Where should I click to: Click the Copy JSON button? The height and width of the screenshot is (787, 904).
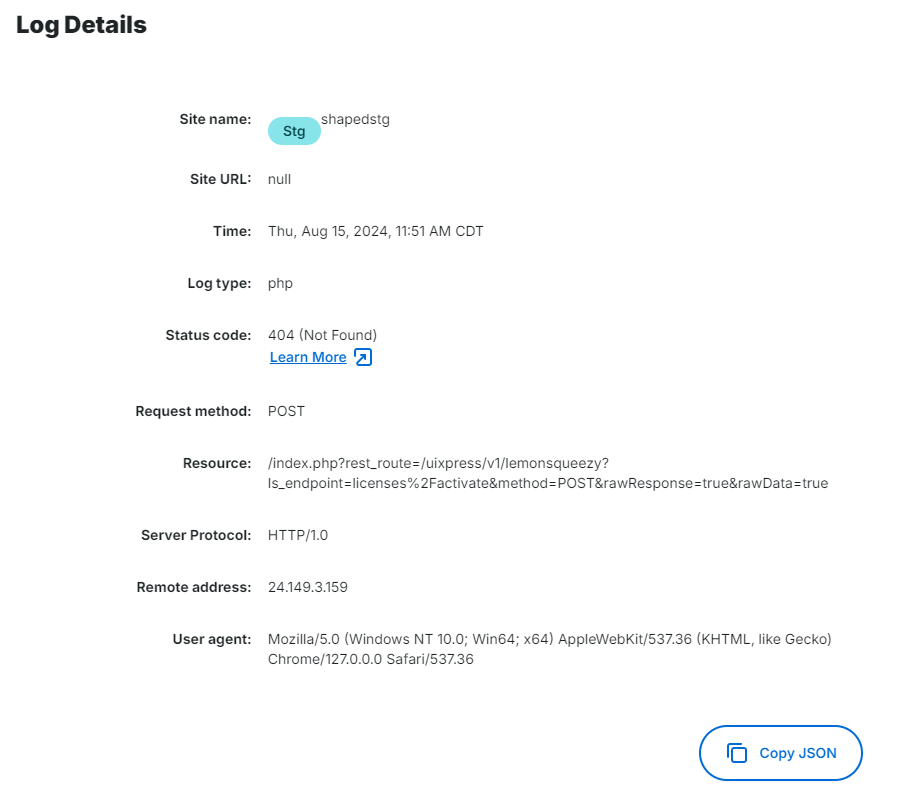click(x=780, y=753)
